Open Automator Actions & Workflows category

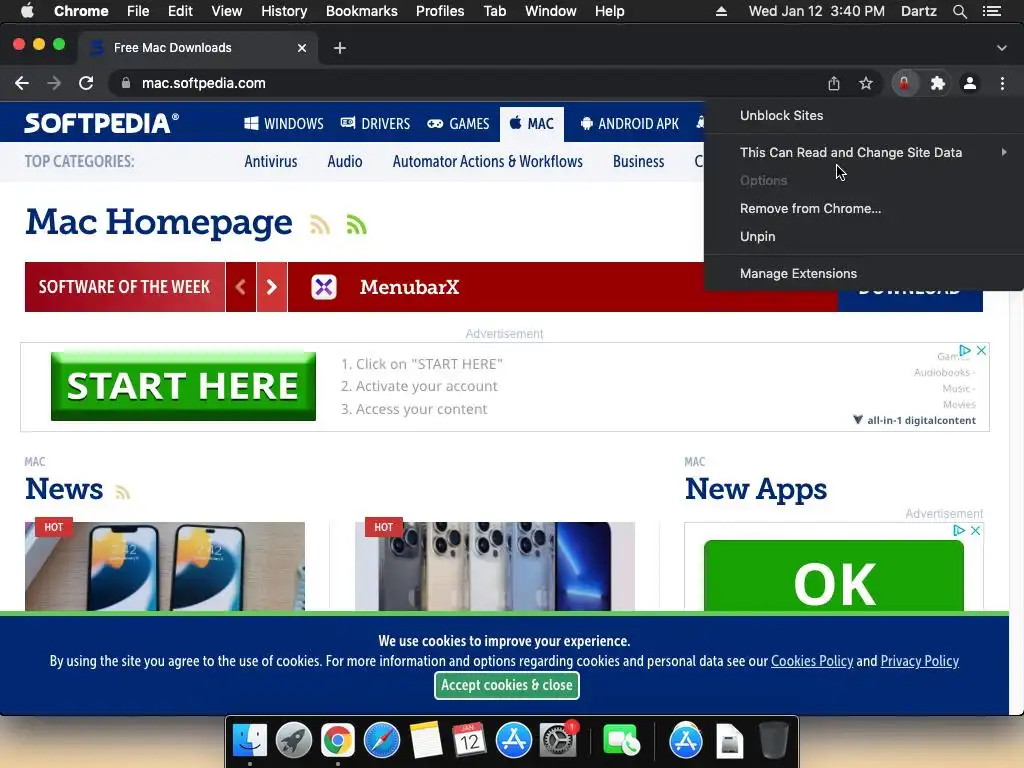pyautogui.click(x=487, y=161)
